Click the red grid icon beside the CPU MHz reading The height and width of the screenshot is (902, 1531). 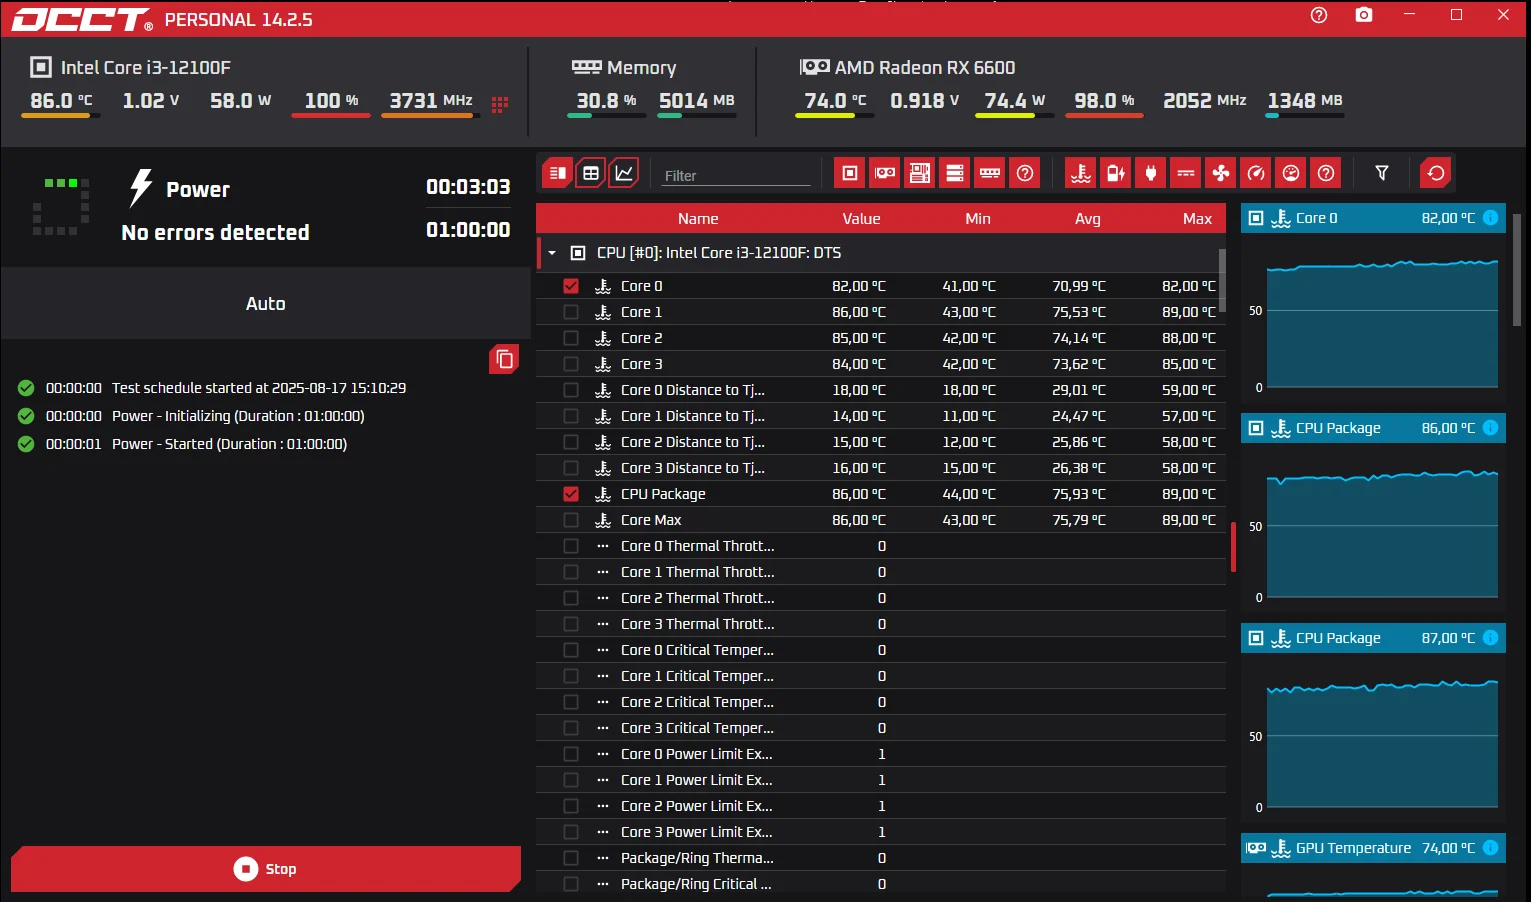coord(500,104)
